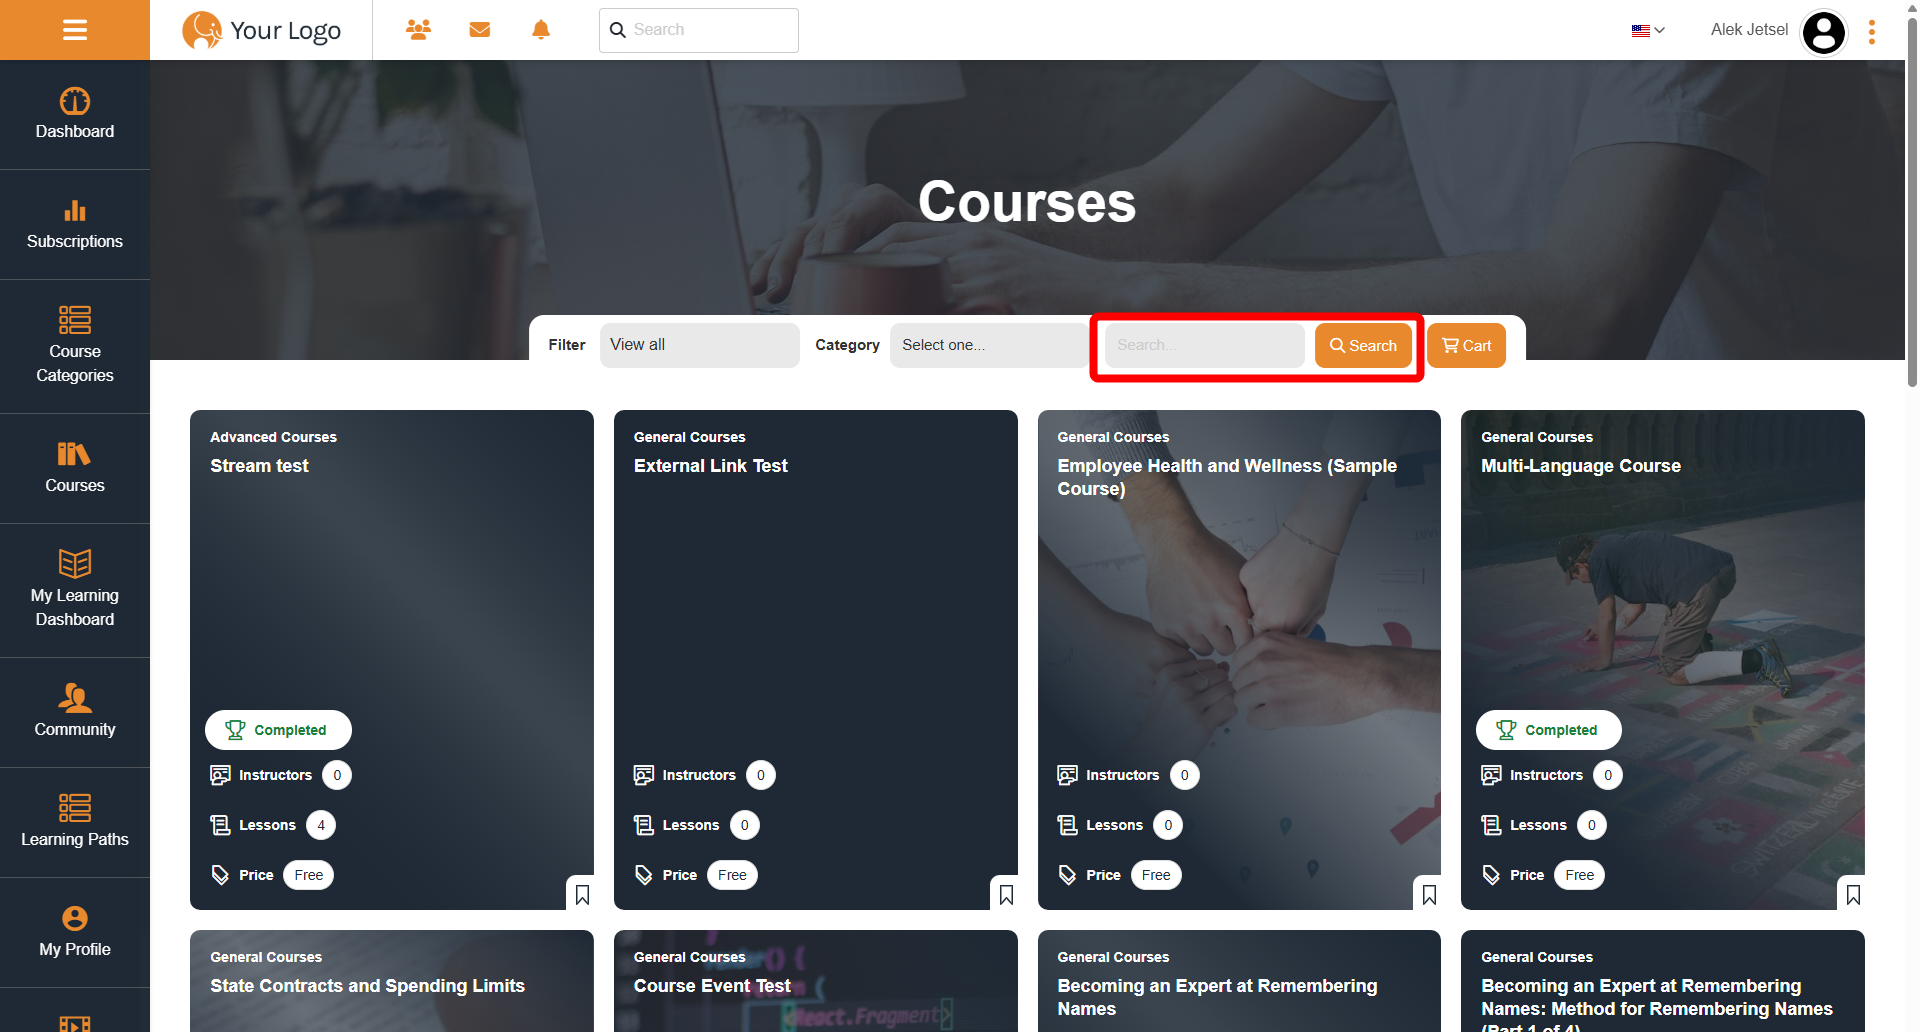Open the messages envelope icon

pos(480,30)
